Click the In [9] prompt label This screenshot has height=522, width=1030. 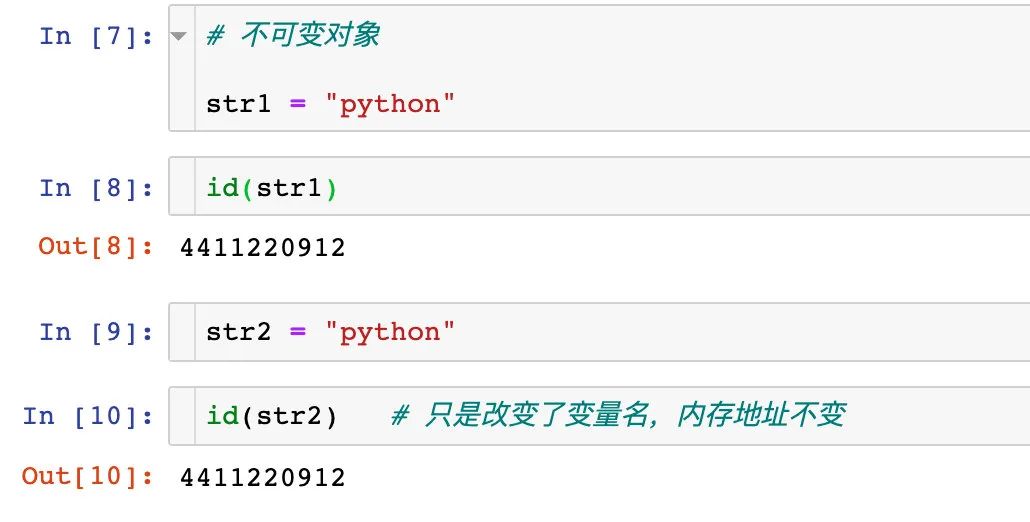(x=97, y=332)
